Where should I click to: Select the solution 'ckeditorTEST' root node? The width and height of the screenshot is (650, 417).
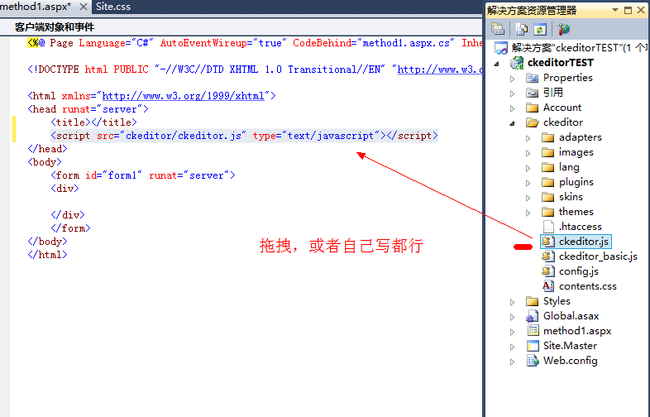pos(571,48)
